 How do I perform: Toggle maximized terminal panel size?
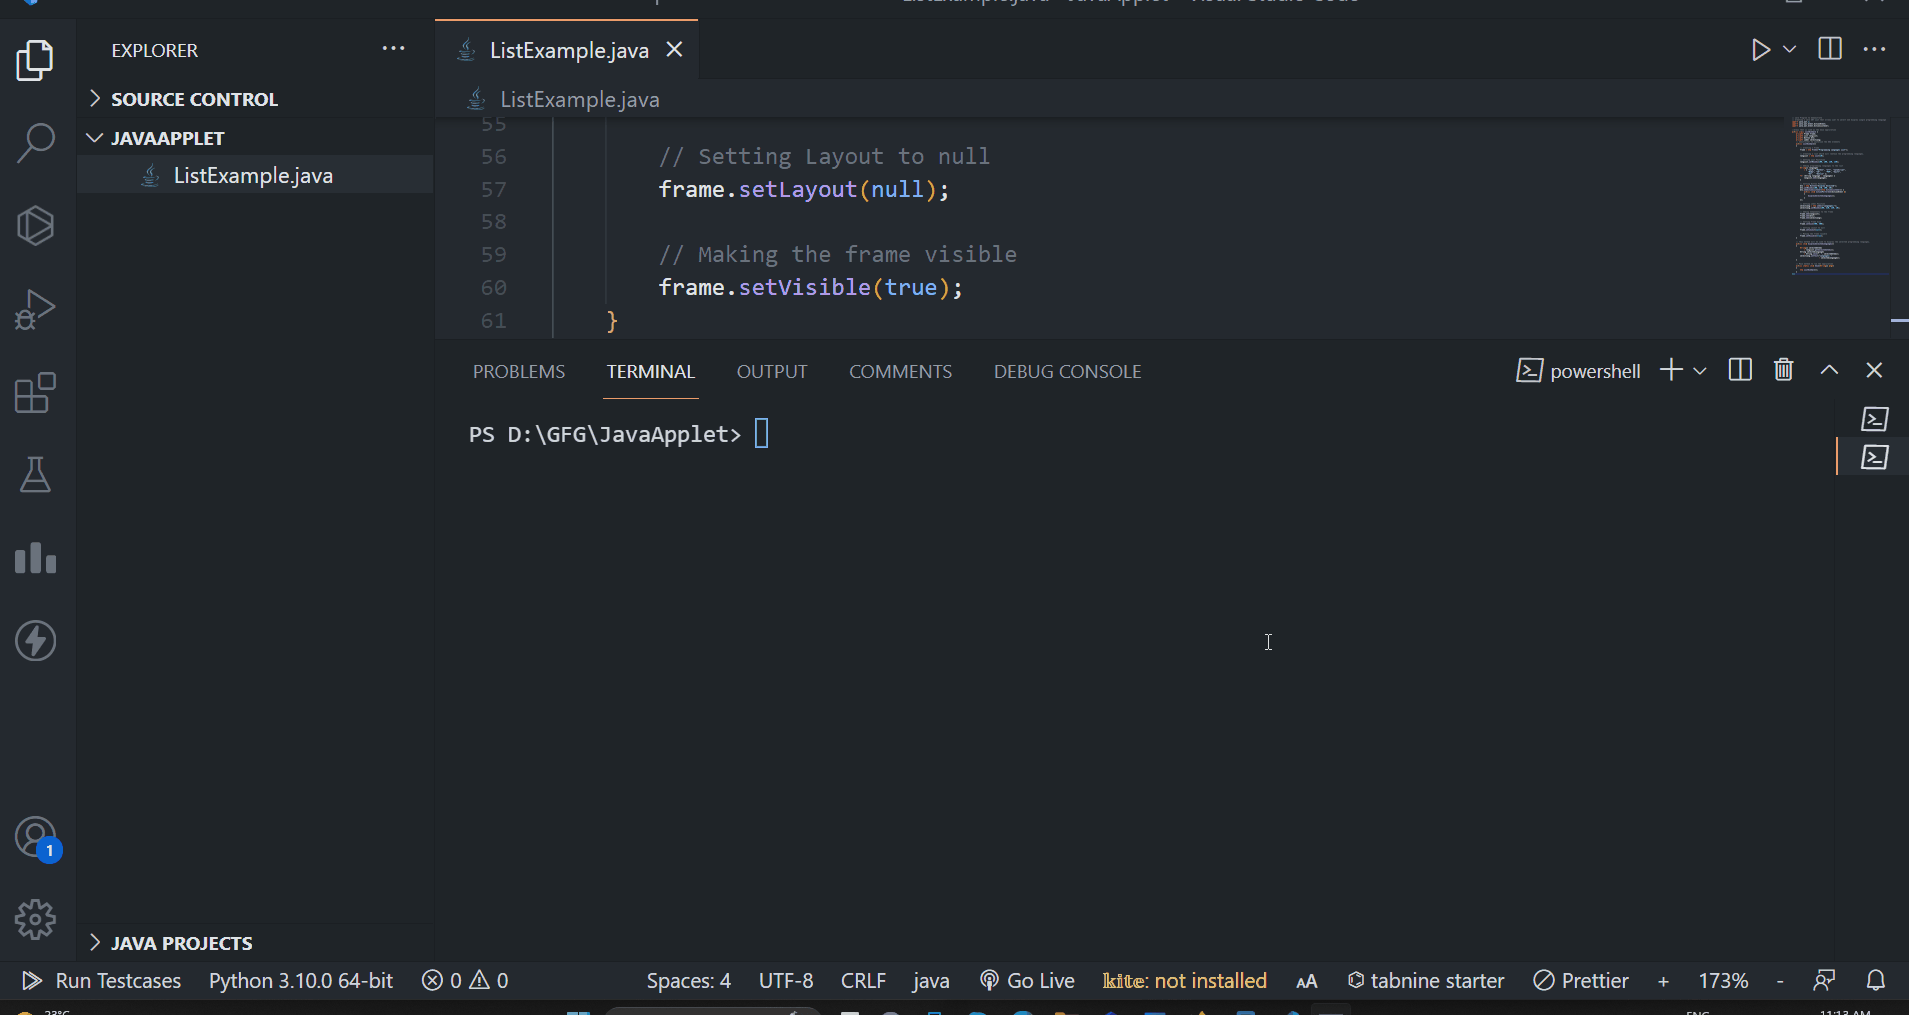pyautogui.click(x=1829, y=371)
